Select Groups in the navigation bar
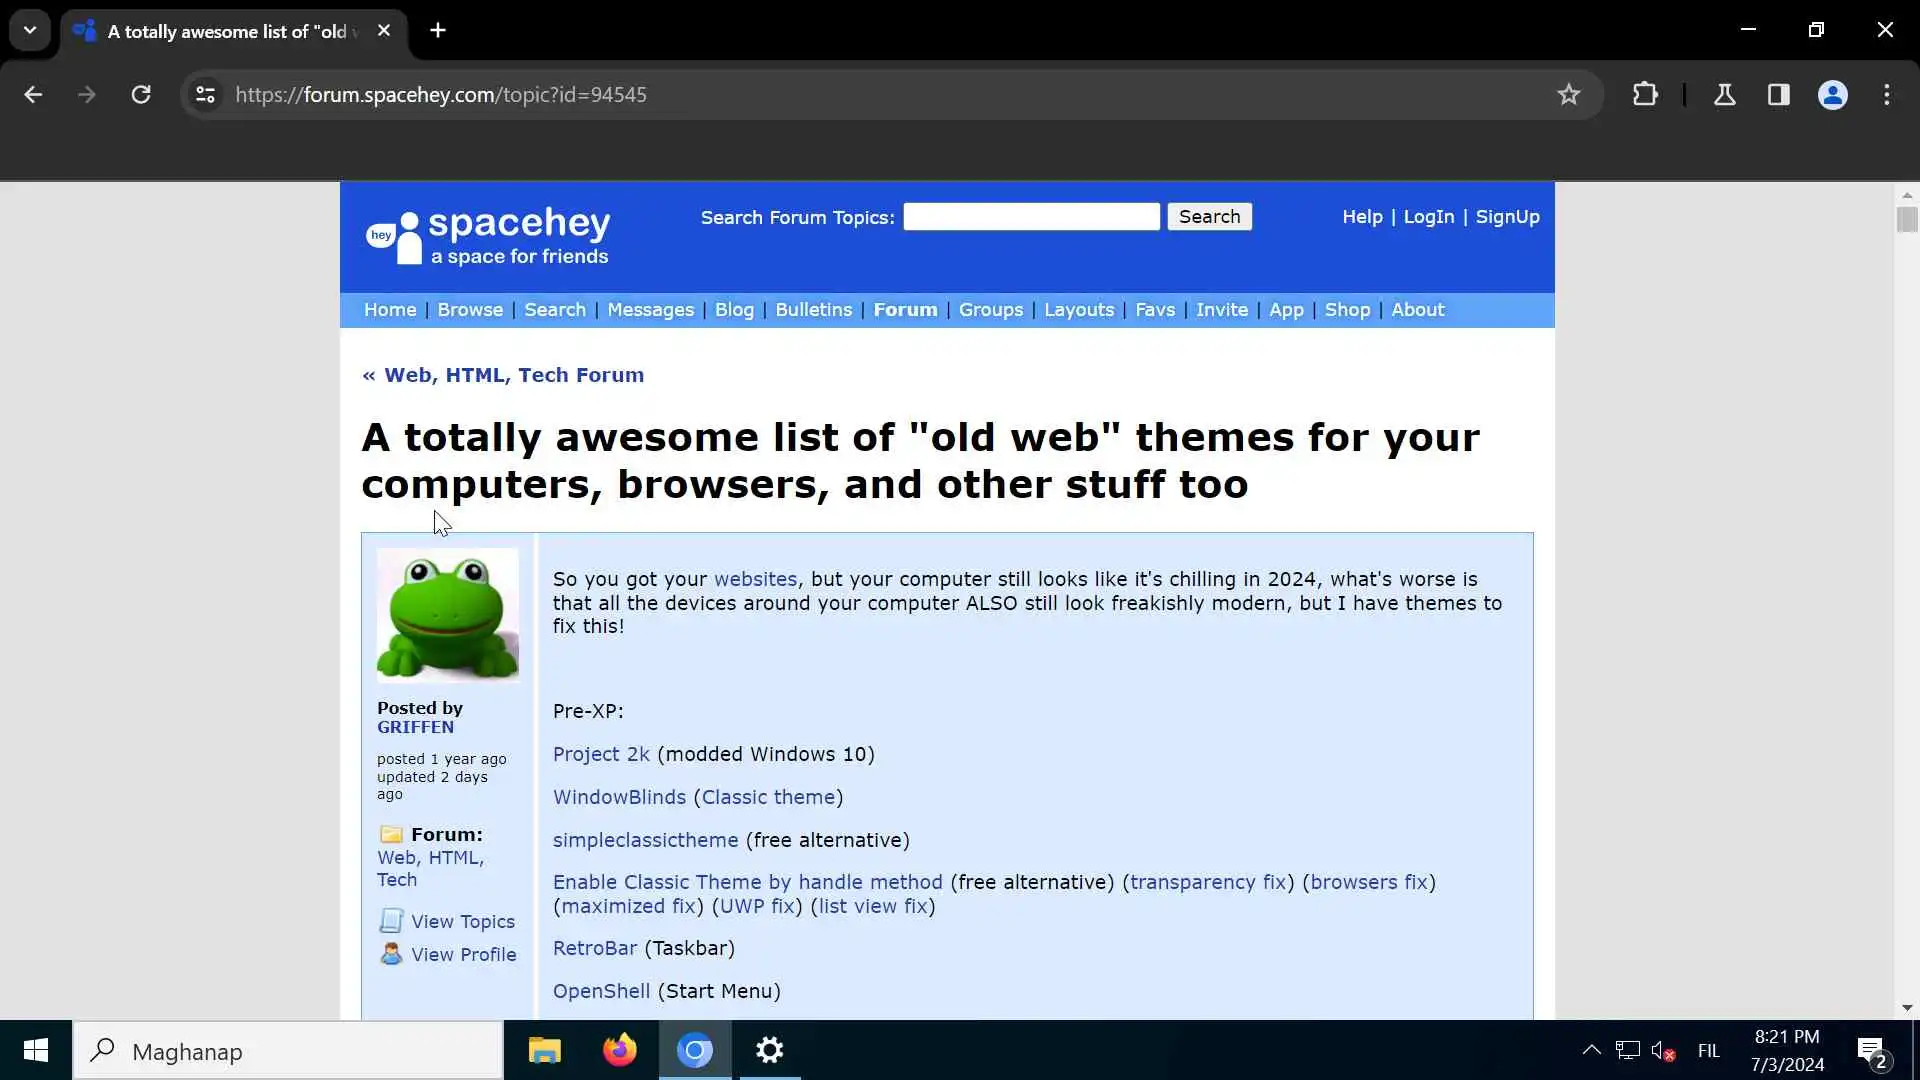Image resolution: width=1920 pixels, height=1080 pixels. [x=990, y=310]
